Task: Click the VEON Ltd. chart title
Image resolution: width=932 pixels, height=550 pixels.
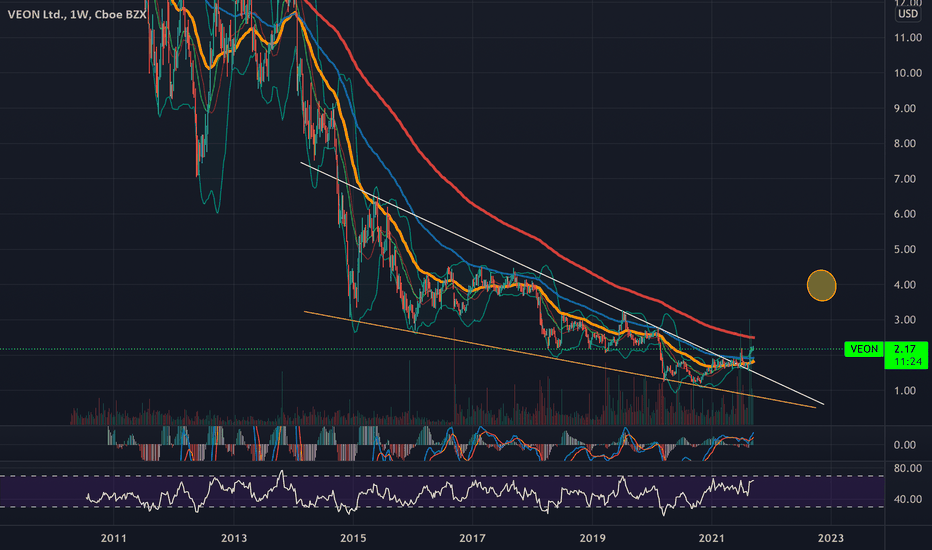Action: pos(77,14)
